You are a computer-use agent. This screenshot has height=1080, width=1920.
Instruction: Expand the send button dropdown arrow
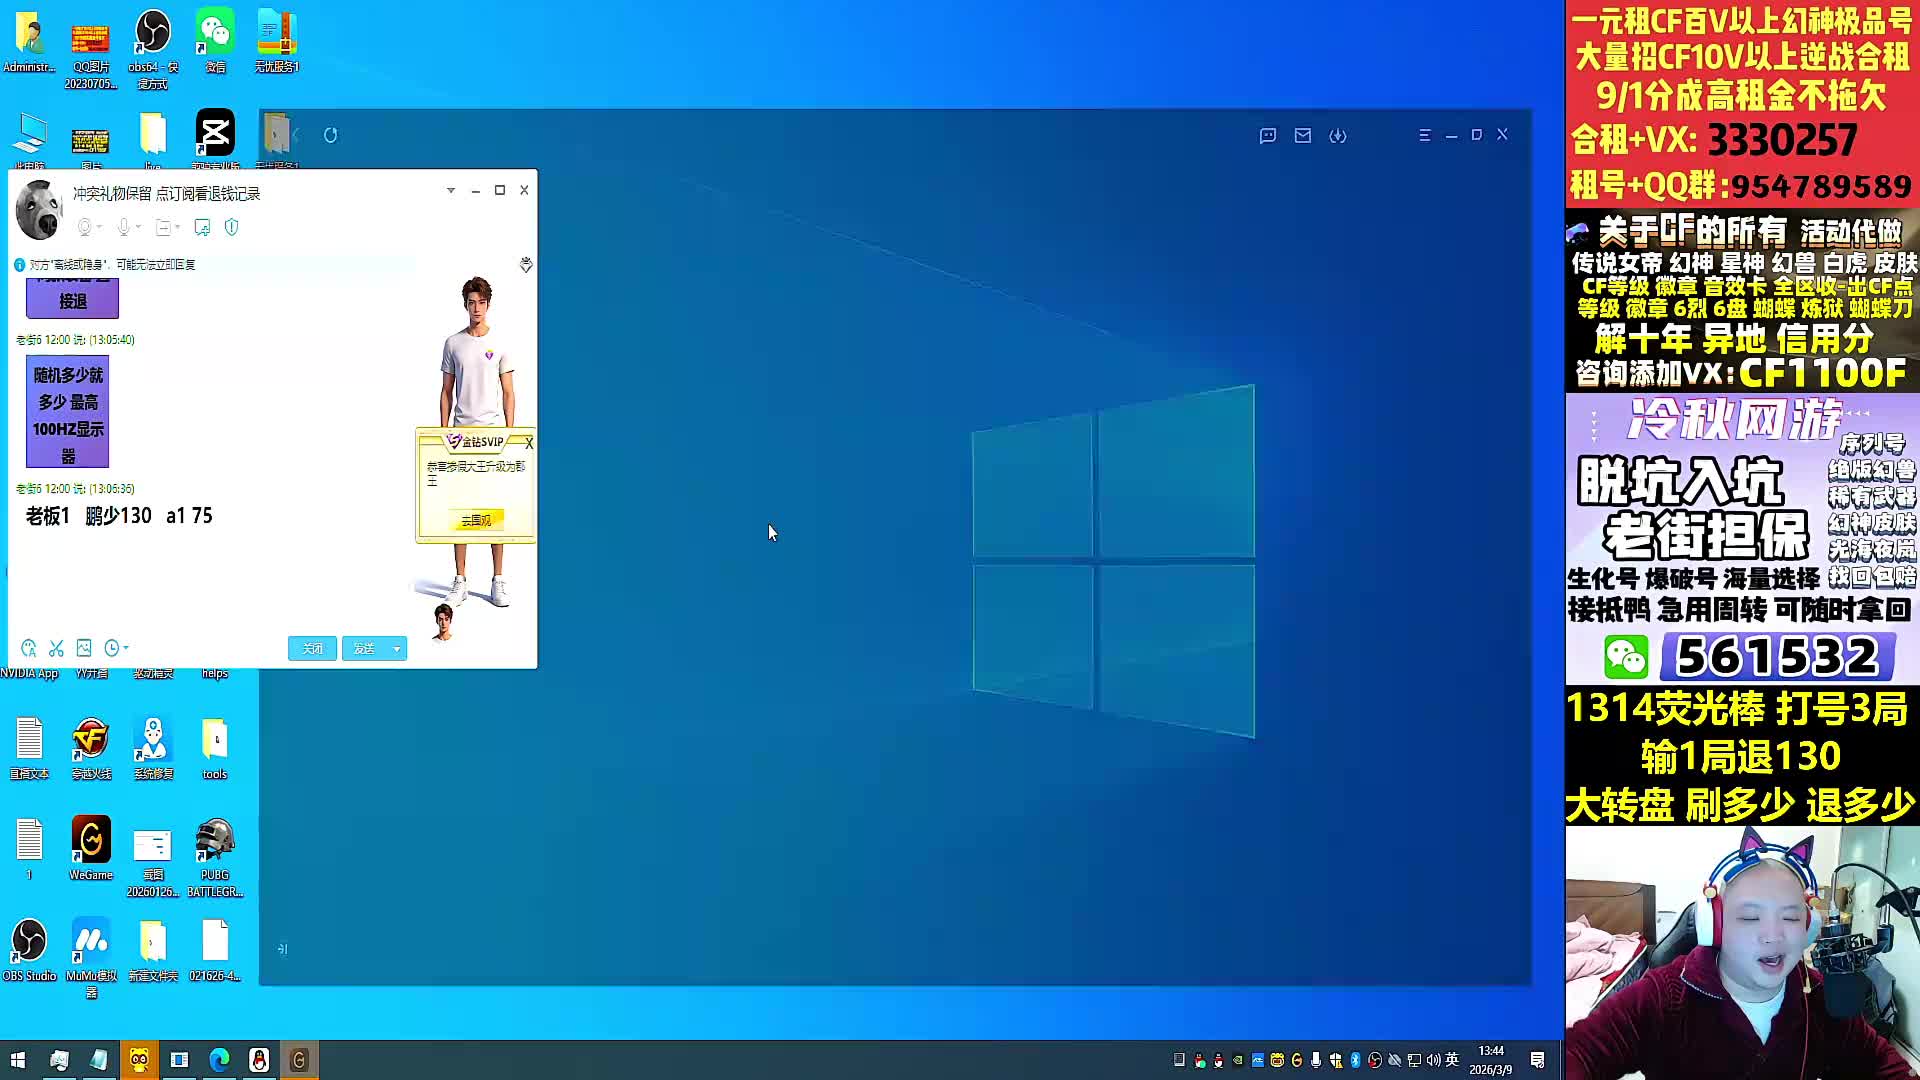(397, 649)
